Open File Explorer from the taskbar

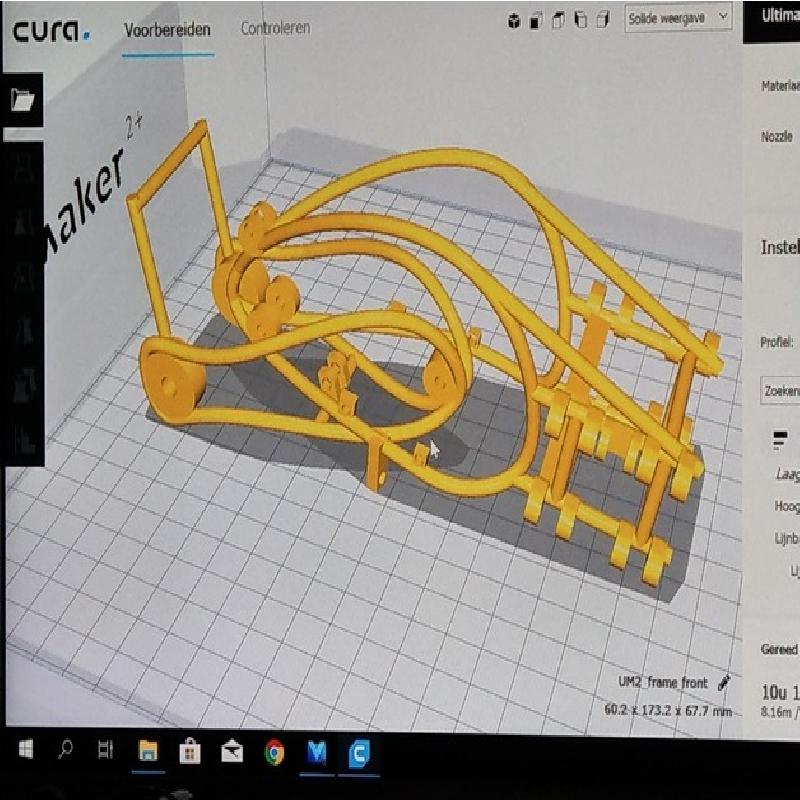[x=147, y=751]
